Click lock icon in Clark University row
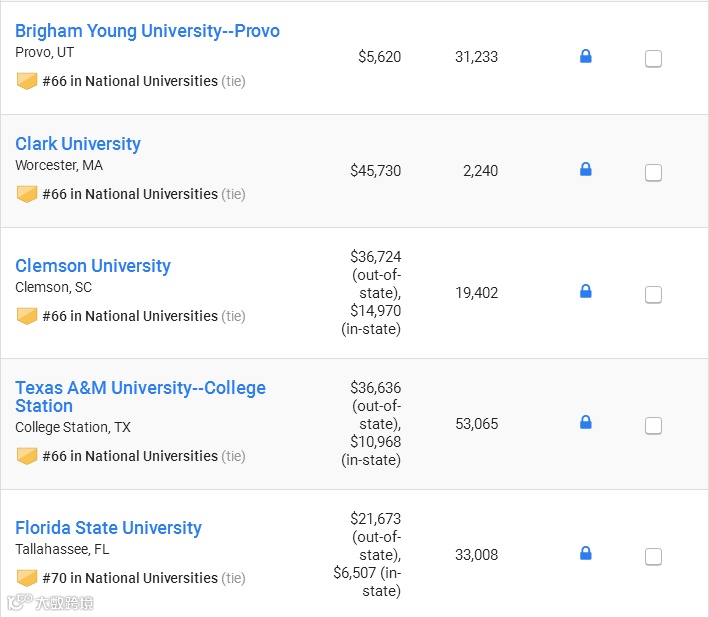Viewport: 709px width, 617px height. pos(586,170)
